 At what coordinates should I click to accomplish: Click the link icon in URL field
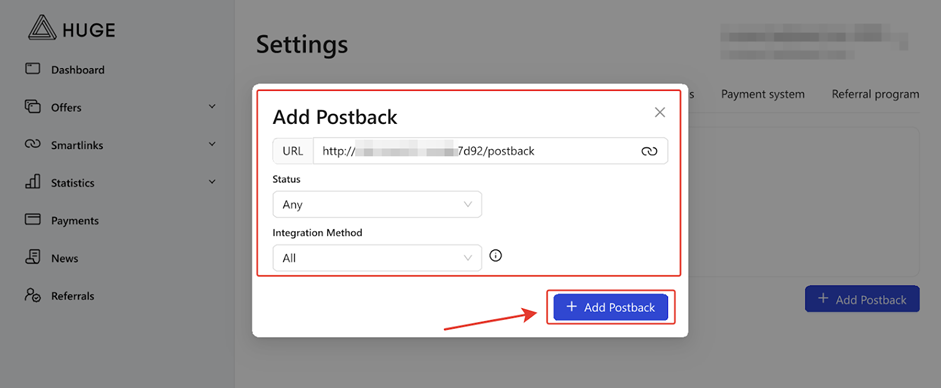tap(649, 152)
